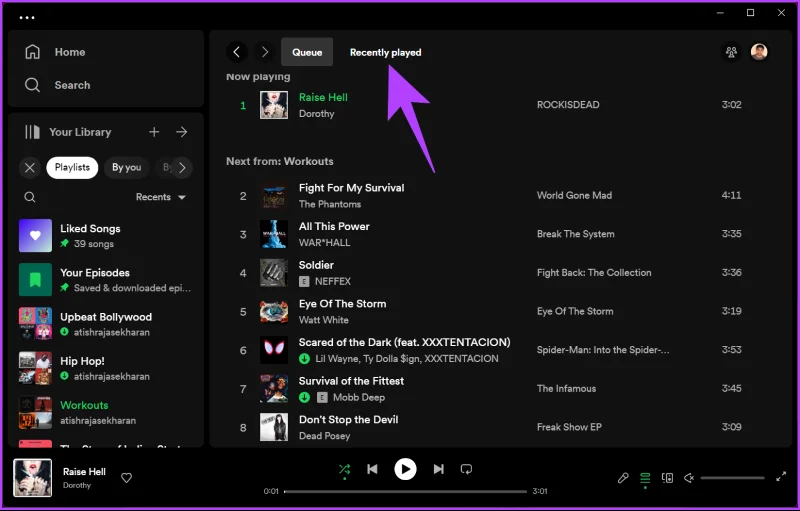Skip to next track
Viewport: 800px width, 511px height.
coord(438,469)
